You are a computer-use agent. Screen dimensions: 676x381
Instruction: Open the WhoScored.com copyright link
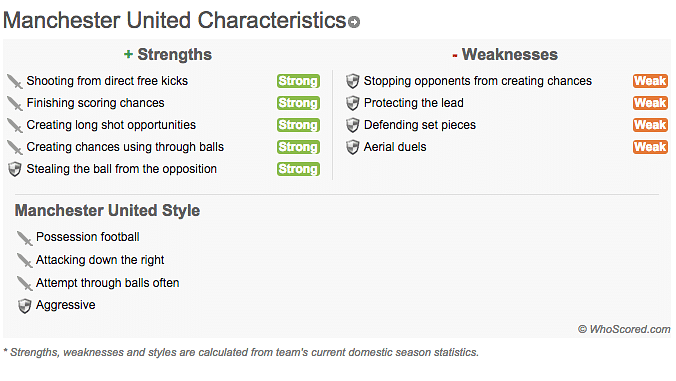624,329
